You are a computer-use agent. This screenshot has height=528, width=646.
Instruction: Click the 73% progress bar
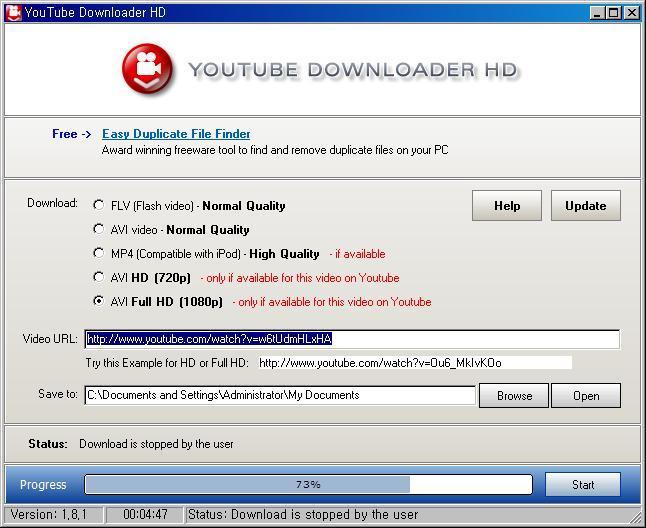(x=308, y=485)
